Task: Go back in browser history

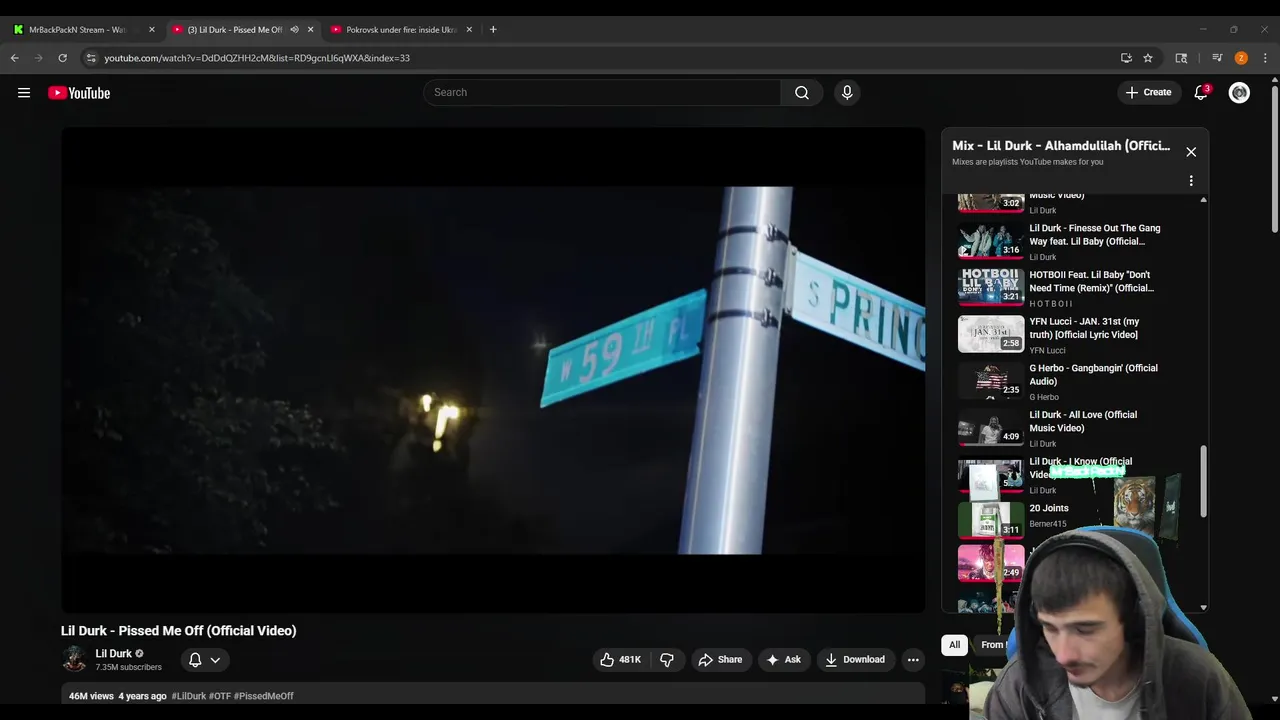Action: 15,58
